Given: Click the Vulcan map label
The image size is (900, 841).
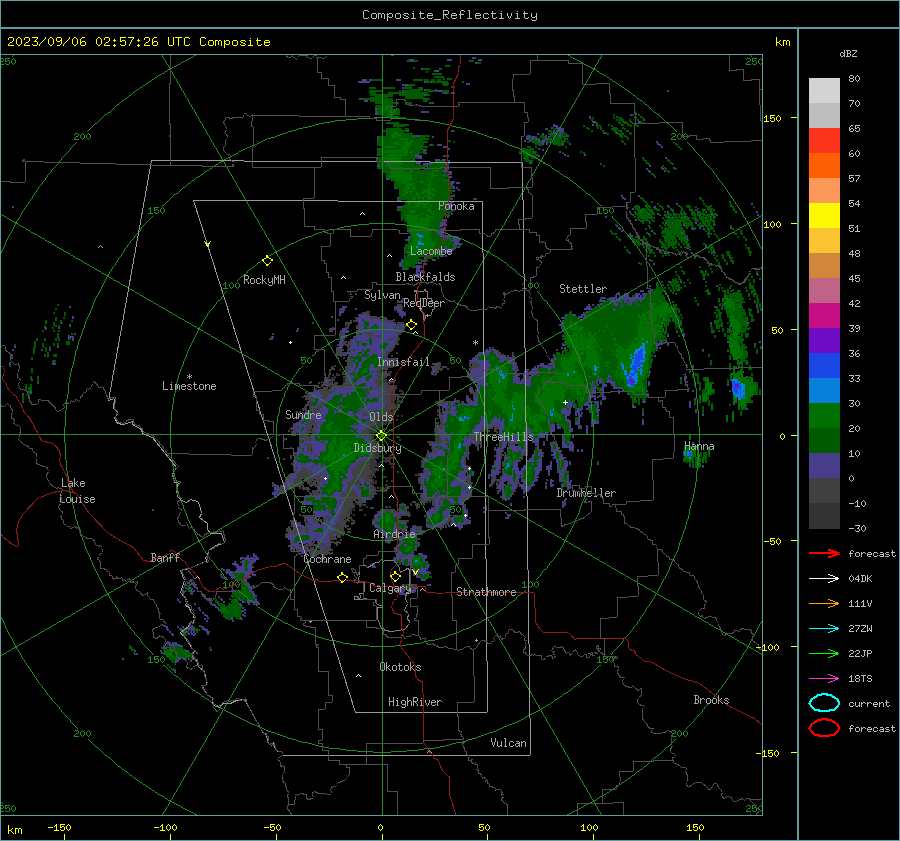Looking at the screenshot, I should pos(508,743).
